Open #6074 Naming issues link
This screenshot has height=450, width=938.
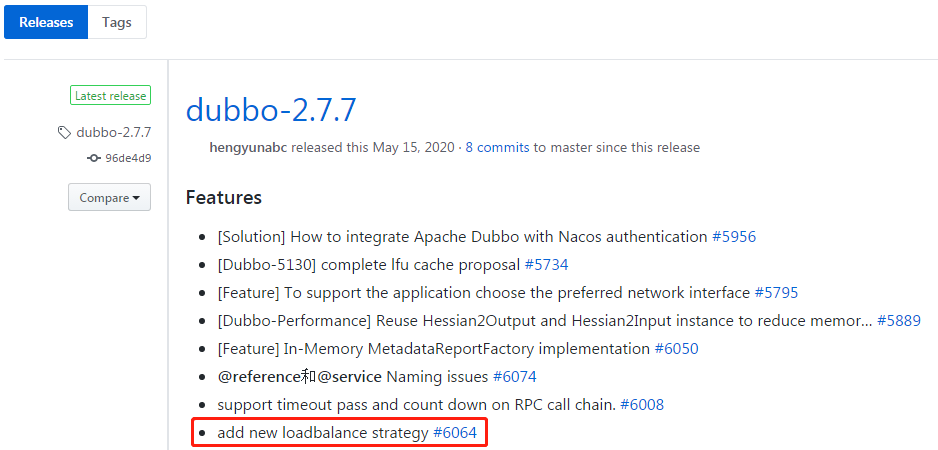coord(514,377)
